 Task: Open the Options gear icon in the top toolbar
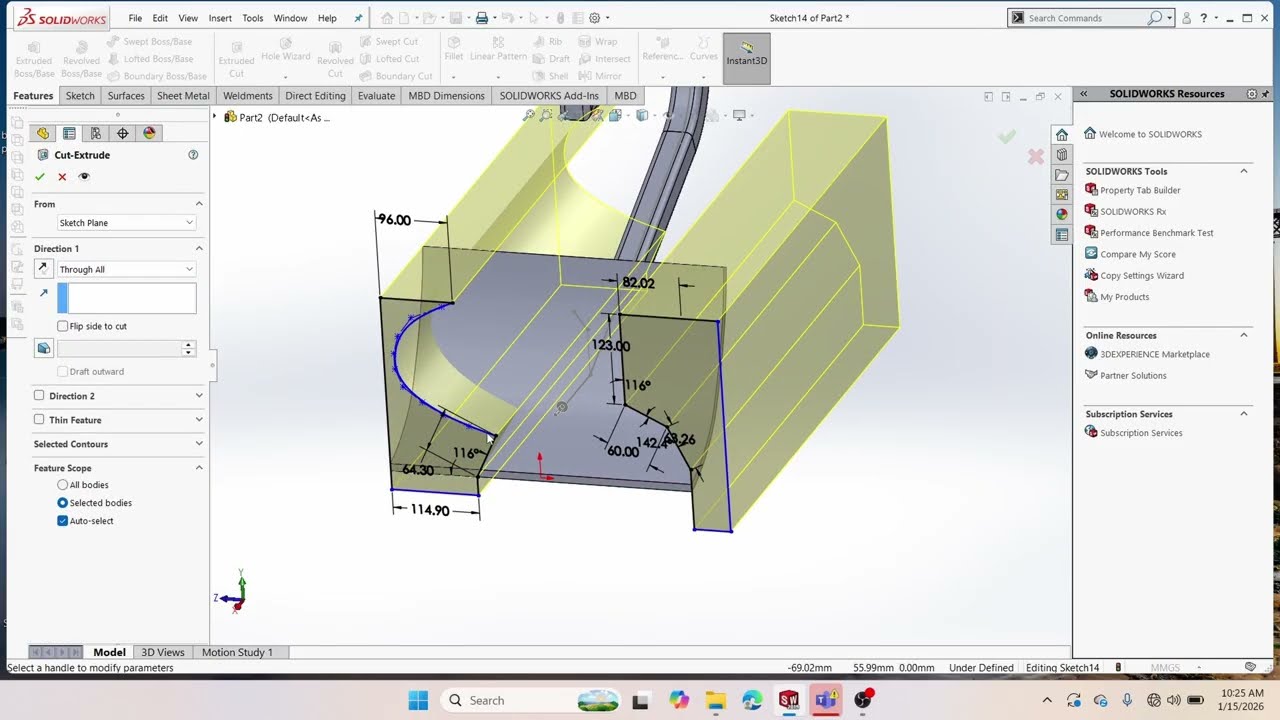tap(595, 18)
